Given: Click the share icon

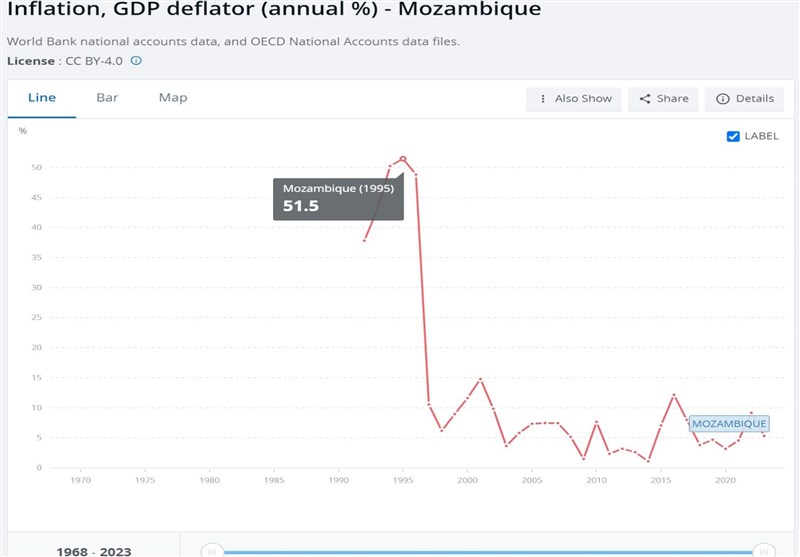Looking at the screenshot, I should 645,99.
